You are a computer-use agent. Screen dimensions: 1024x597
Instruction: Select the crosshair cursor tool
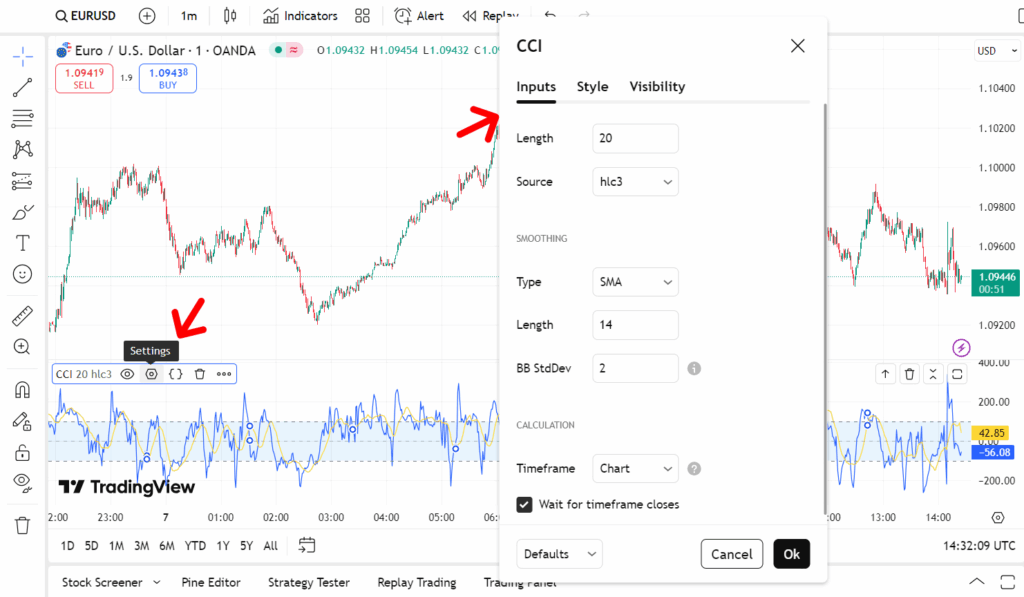tap(22, 55)
